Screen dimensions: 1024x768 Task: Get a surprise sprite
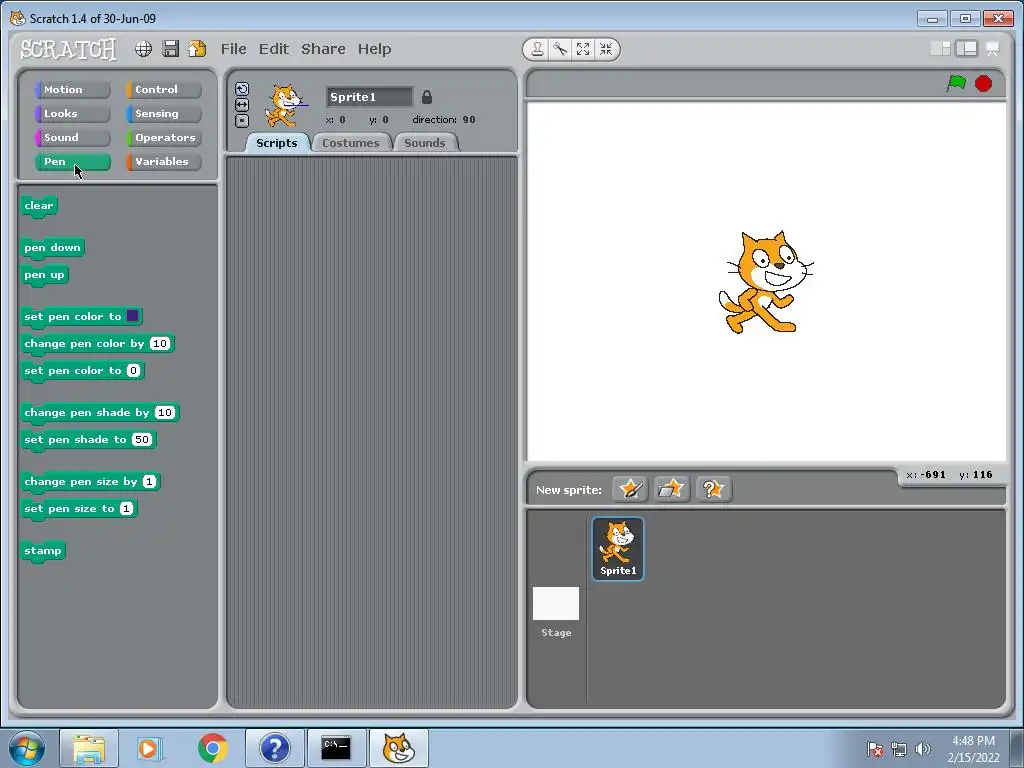coord(713,489)
